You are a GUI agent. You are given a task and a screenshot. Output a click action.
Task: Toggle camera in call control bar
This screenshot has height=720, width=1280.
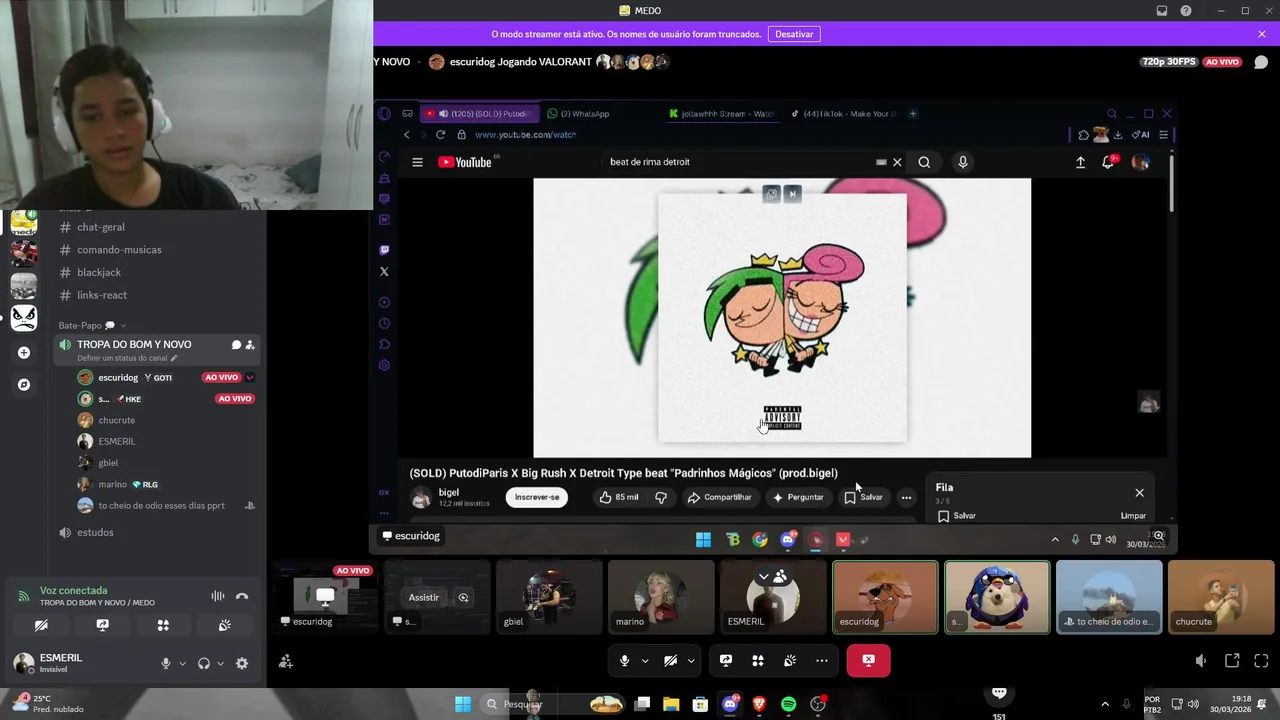pos(671,660)
